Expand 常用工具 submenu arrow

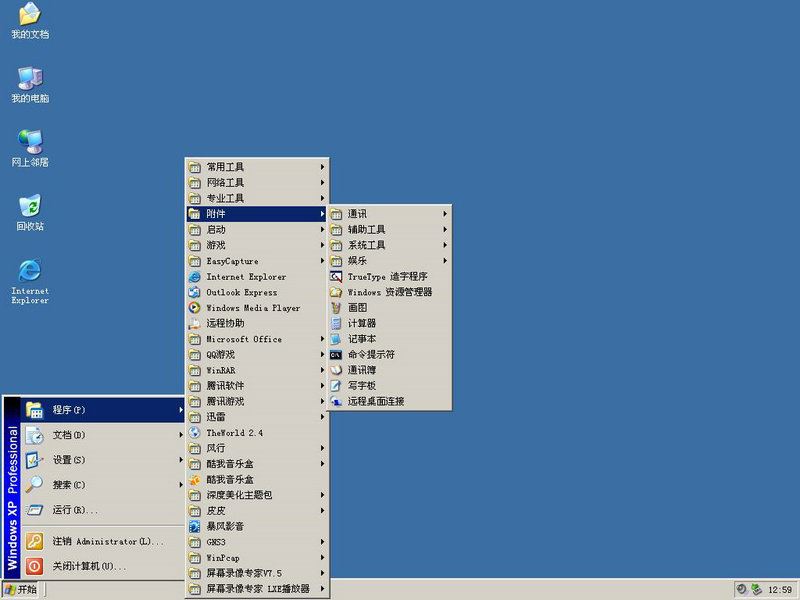[x=322, y=167]
